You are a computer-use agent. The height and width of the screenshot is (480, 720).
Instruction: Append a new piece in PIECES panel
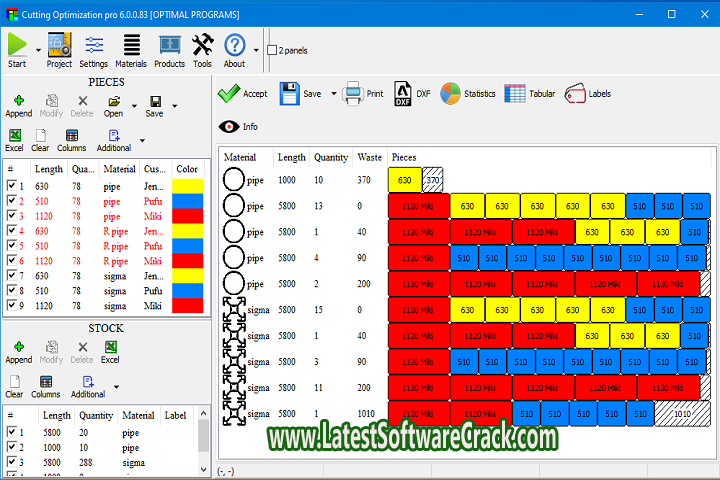click(19, 107)
